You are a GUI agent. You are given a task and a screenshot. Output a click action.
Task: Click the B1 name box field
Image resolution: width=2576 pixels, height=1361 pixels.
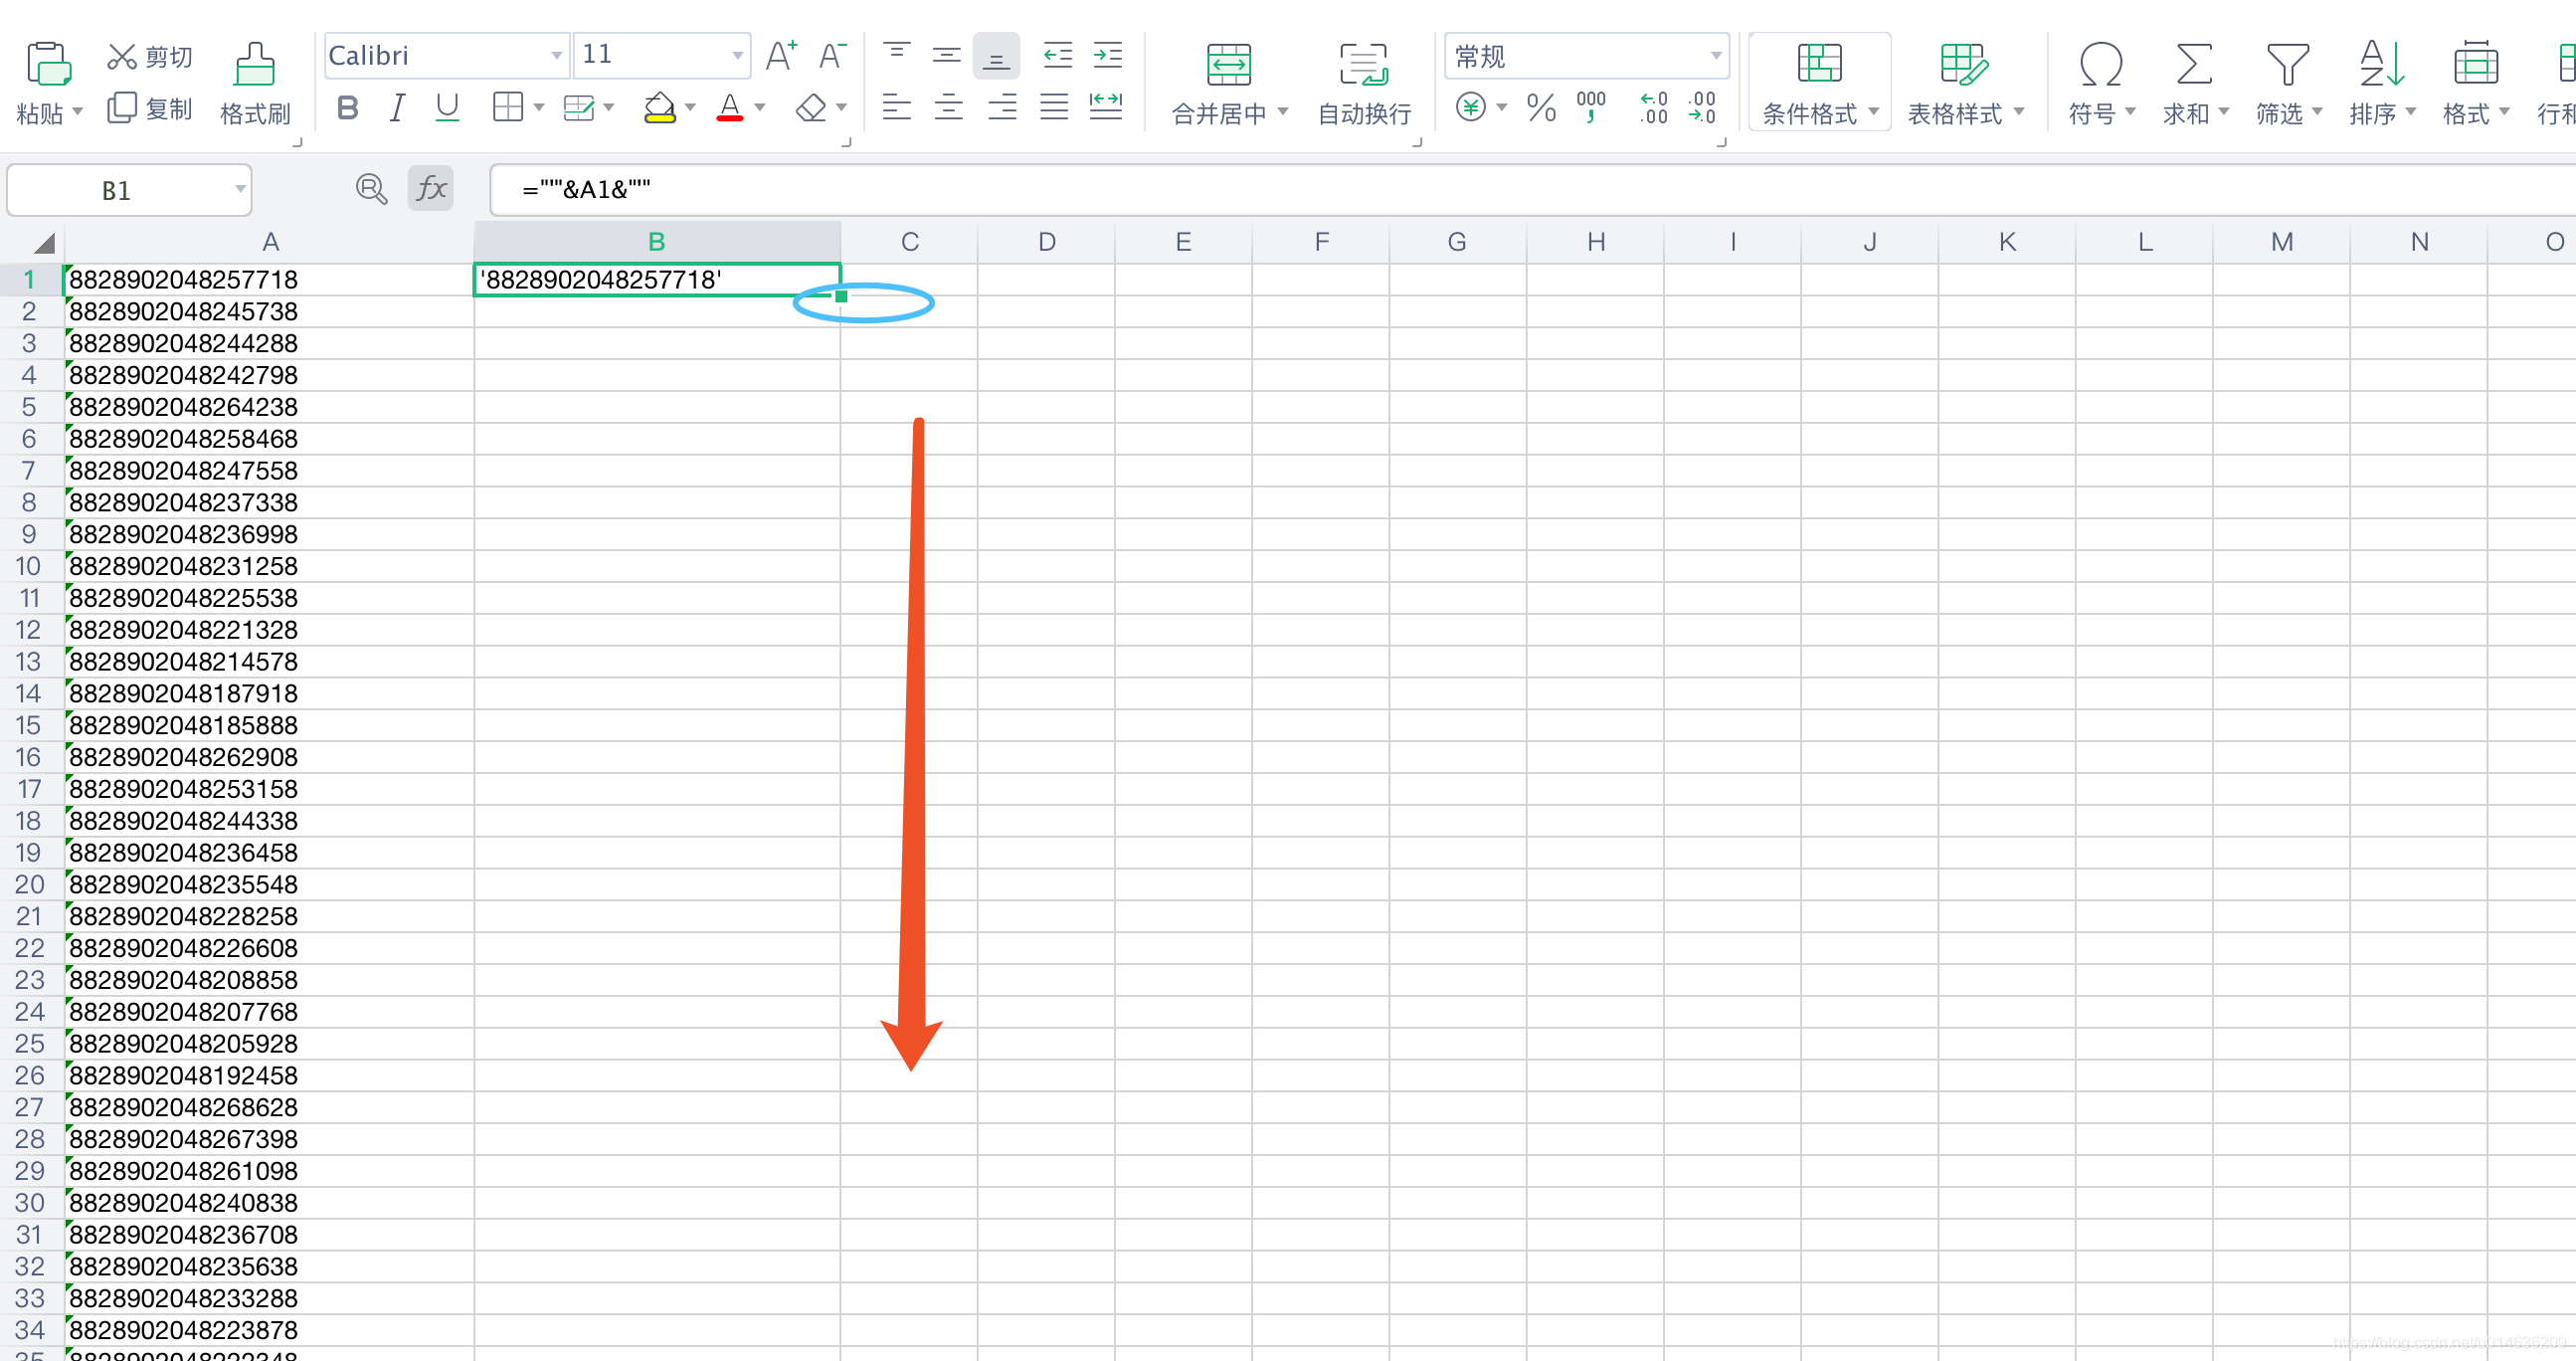coord(117,190)
